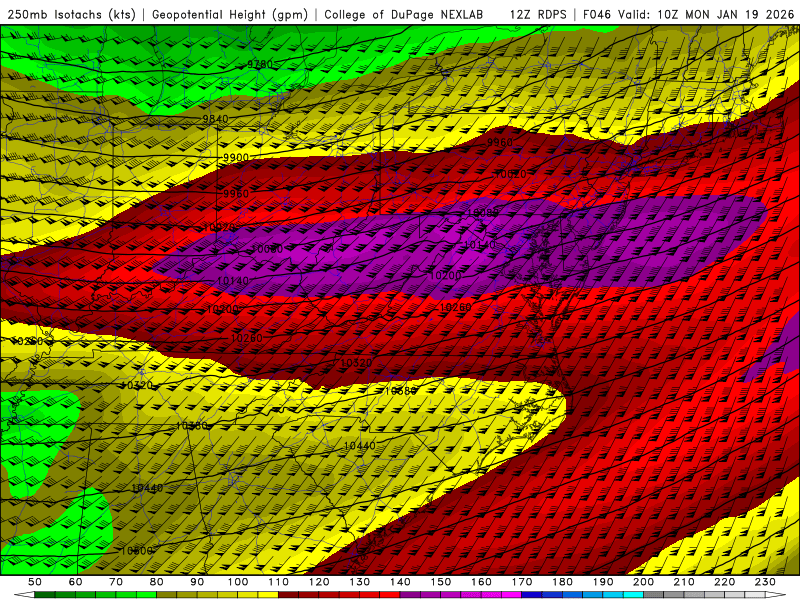Click the 80 value on the color scale
The image size is (800, 600).
pos(157,582)
